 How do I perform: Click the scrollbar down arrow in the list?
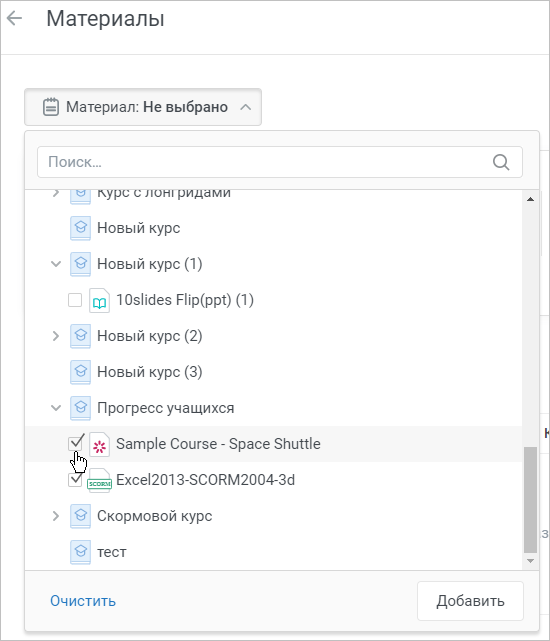coord(530,561)
